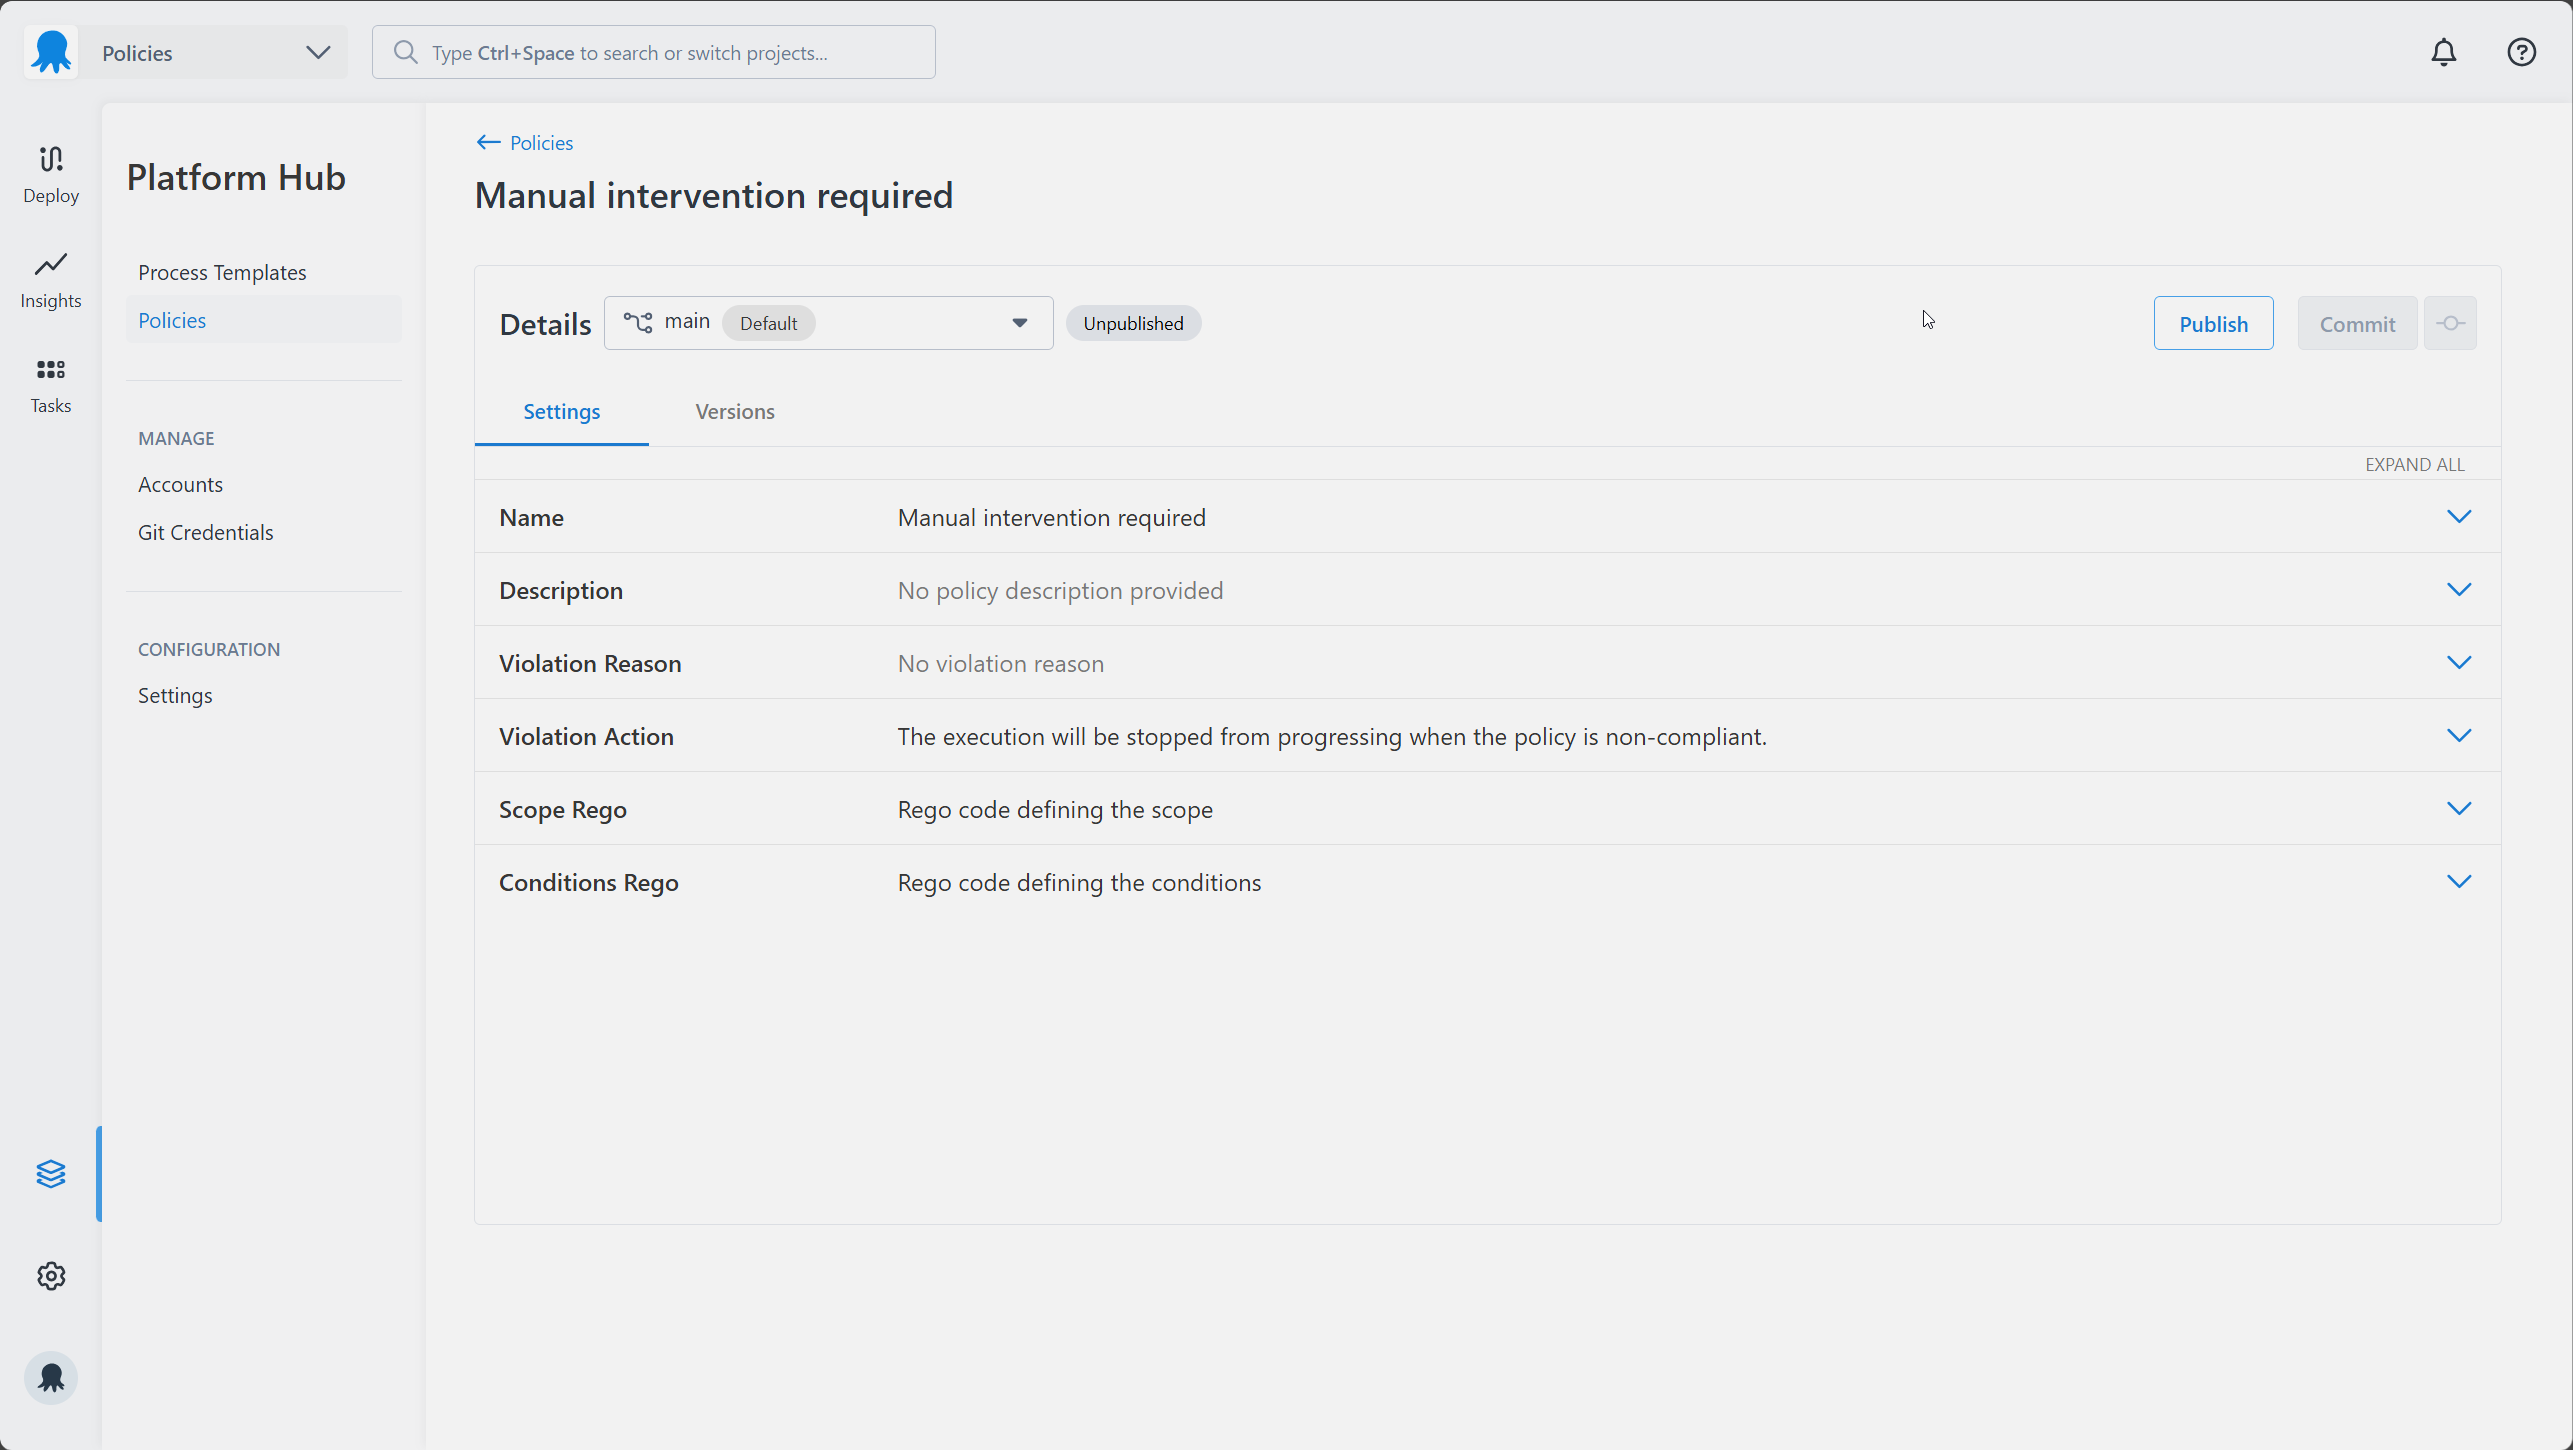Expand the Scope Rego section
This screenshot has height=1450, width=2573.
point(2458,809)
